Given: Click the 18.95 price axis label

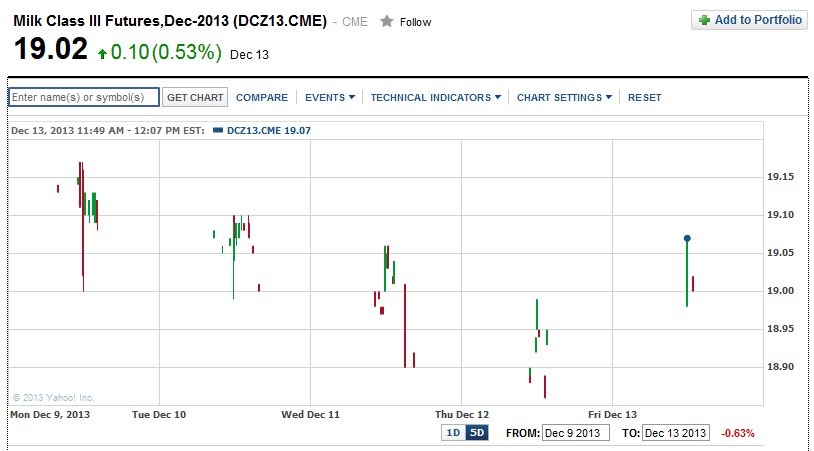Looking at the screenshot, I should (x=780, y=329).
